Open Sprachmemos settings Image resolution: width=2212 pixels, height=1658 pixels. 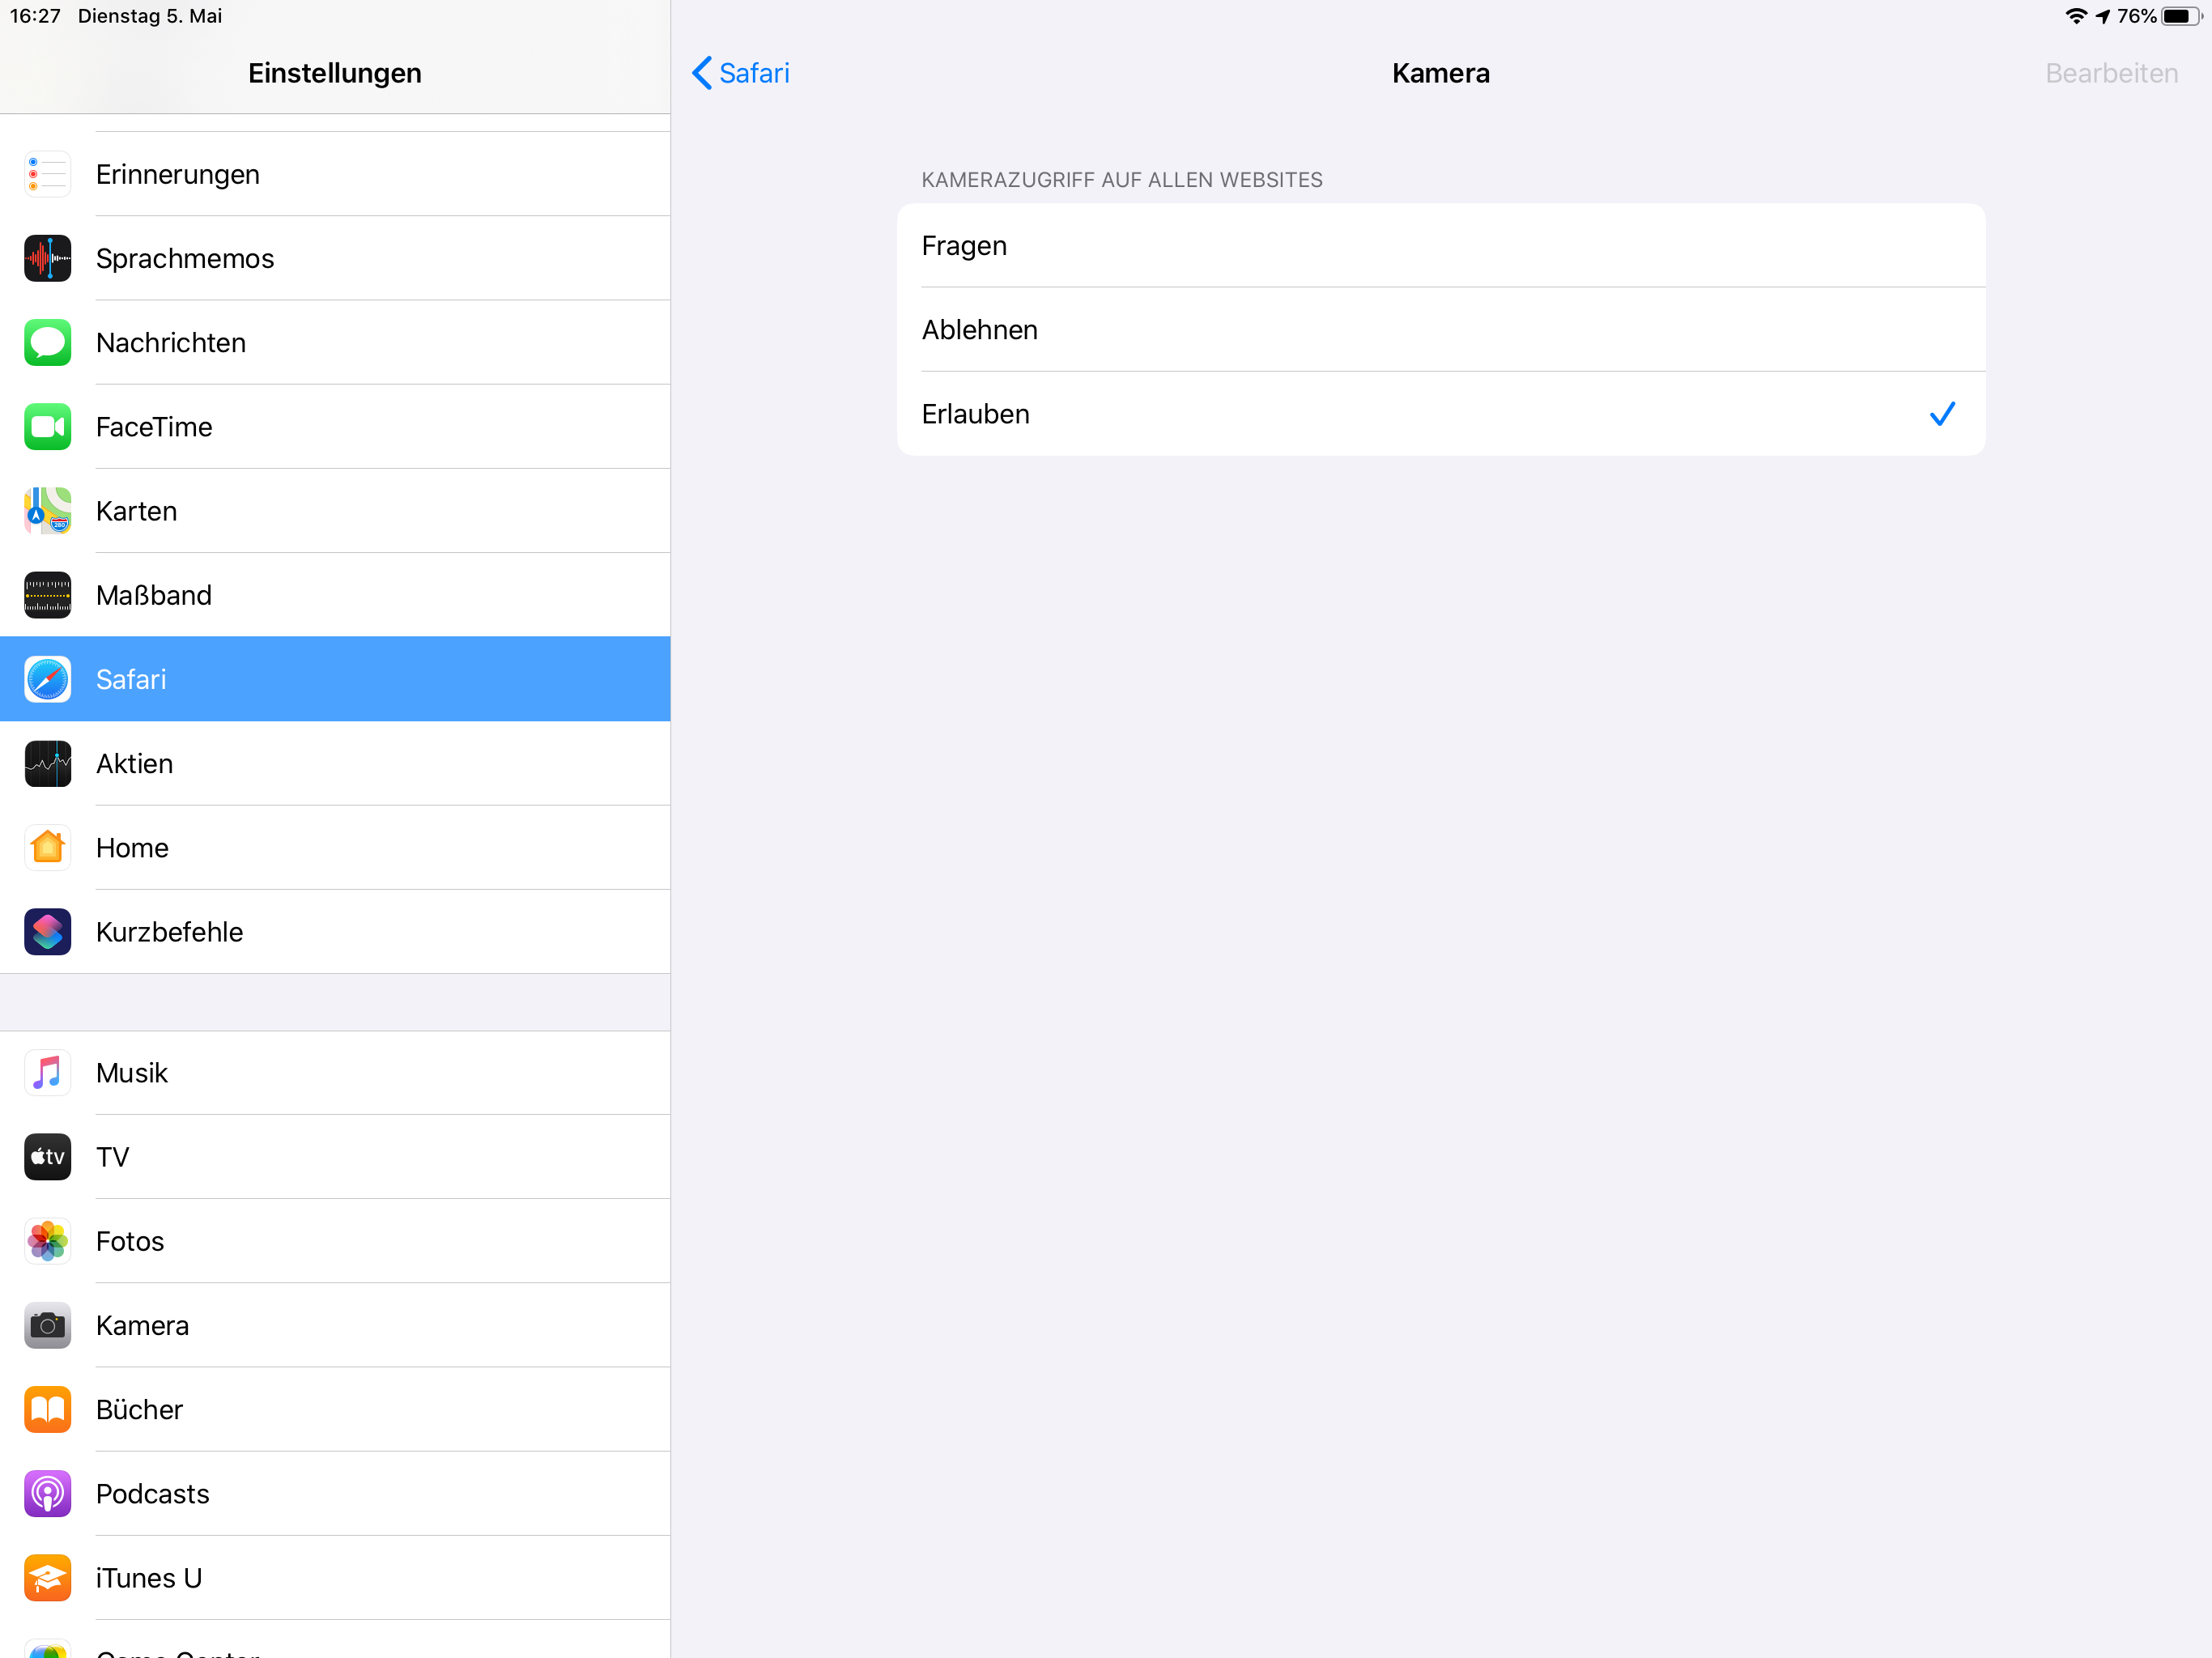(x=335, y=258)
